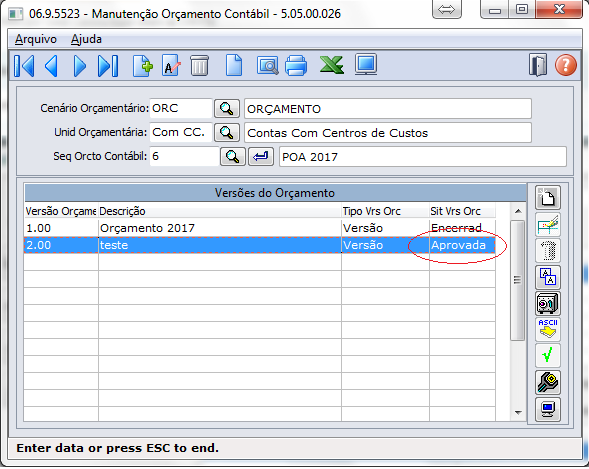The image size is (589, 469).
Task: Open the search records icon in toolbar
Action: pos(267,66)
